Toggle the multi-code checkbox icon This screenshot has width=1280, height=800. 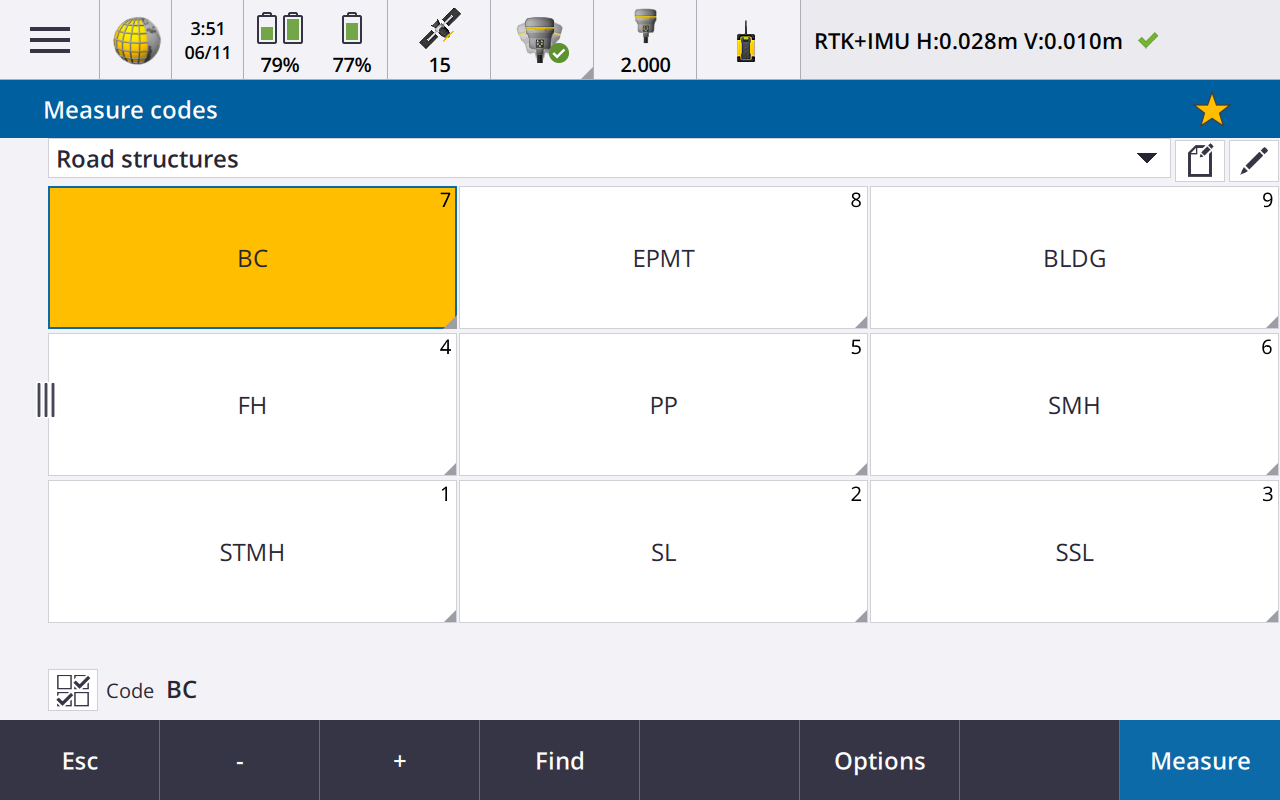coord(73,690)
